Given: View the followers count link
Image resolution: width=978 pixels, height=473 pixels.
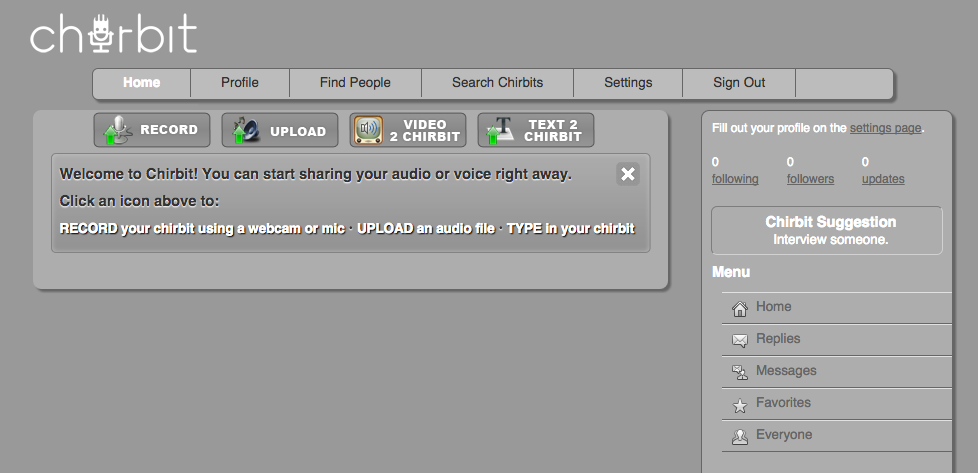Looking at the screenshot, I should (810, 179).
